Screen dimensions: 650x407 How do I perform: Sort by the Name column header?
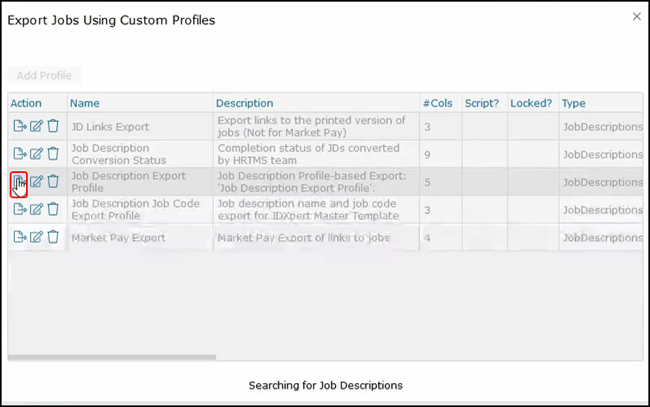click(x=85, y=103)
